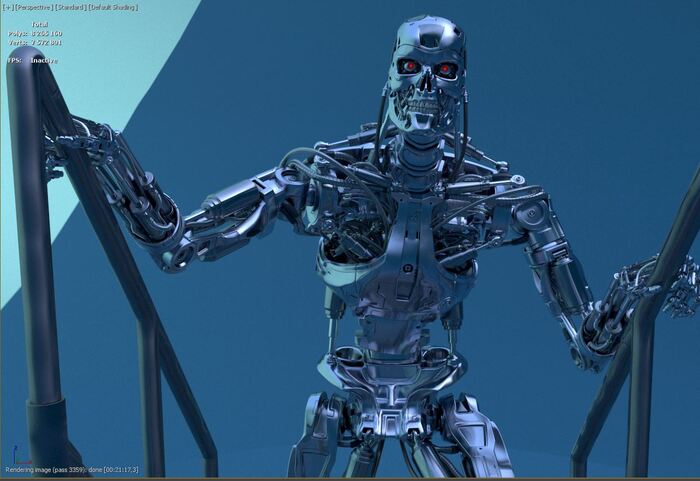Click the Verts count statistic in viewport
Viewport: 700px width, 481px height.
point(35,43)
